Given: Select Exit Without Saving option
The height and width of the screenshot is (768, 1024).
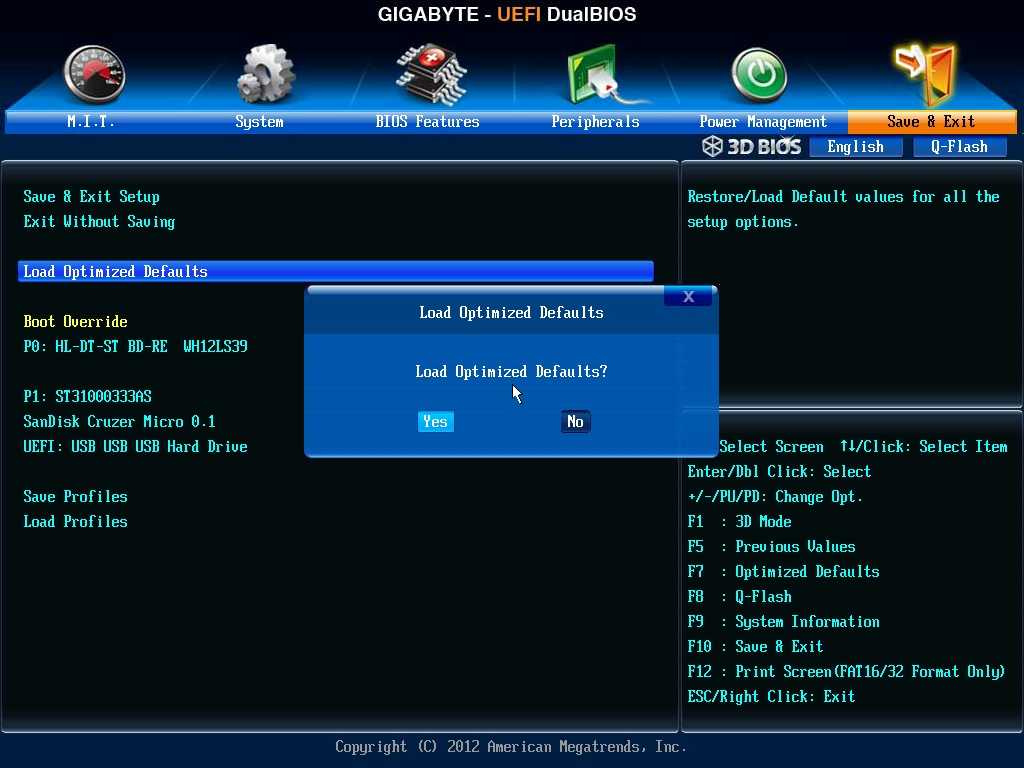Looking at the screenshot, I should (x=99, y=222).
